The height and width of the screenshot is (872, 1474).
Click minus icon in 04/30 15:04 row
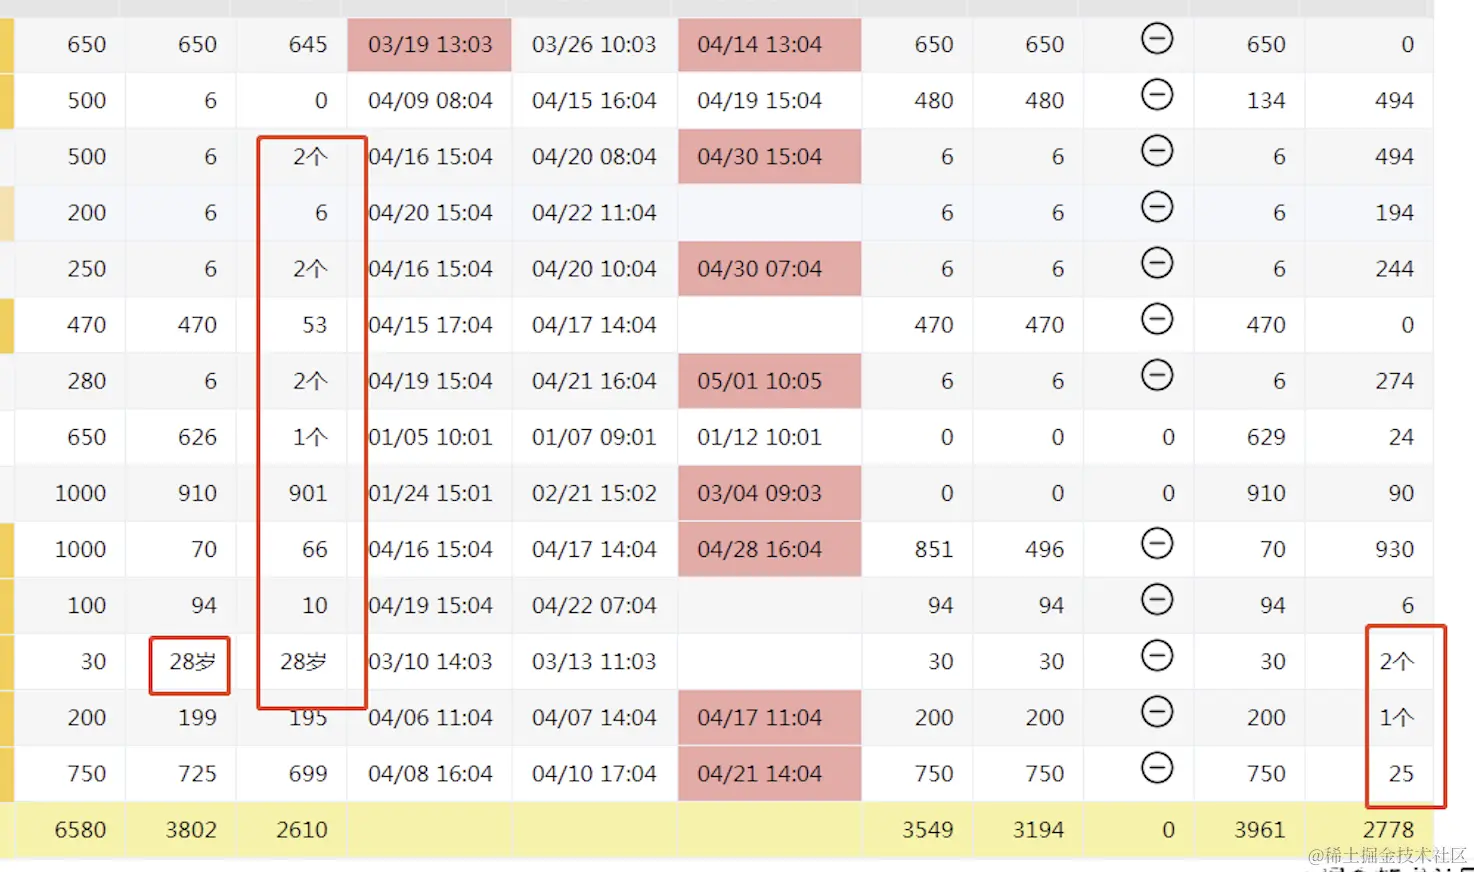(1157, 151)
